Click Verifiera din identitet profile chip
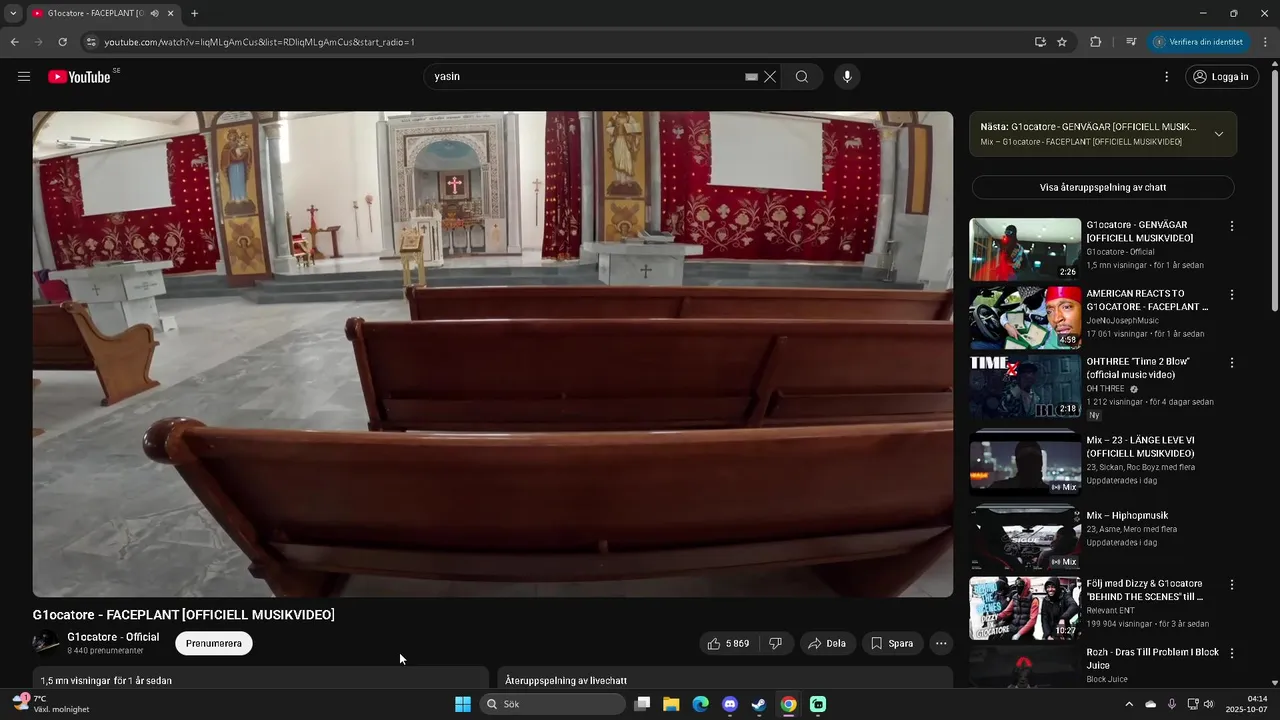 click(x=1199, y=42)
